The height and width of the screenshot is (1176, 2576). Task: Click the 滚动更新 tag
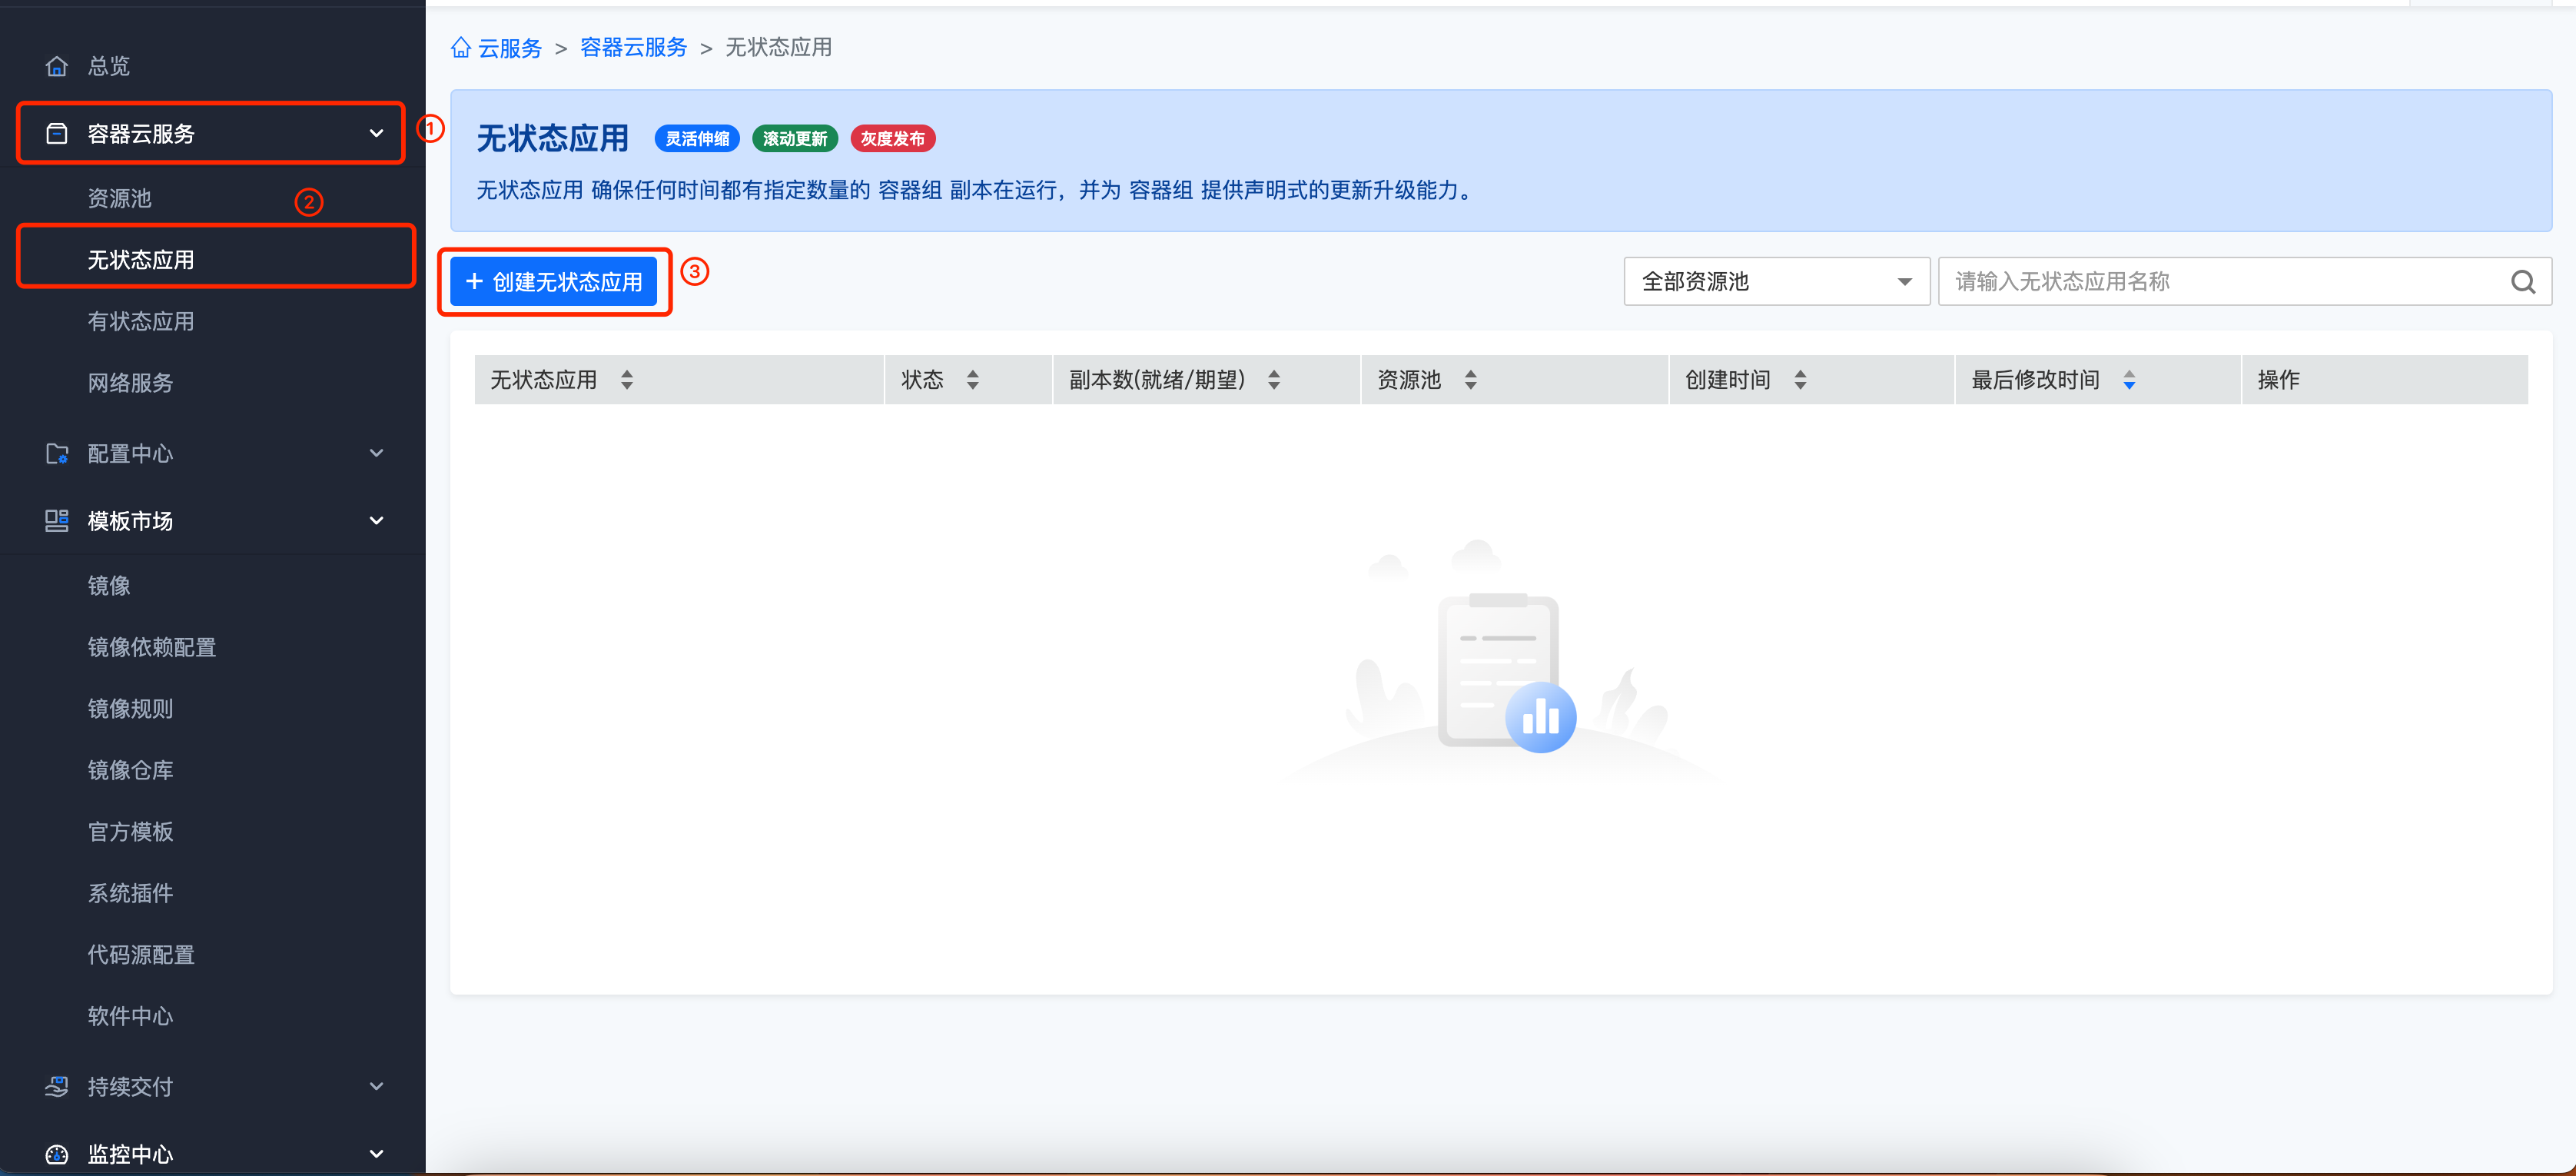[795, 139]
